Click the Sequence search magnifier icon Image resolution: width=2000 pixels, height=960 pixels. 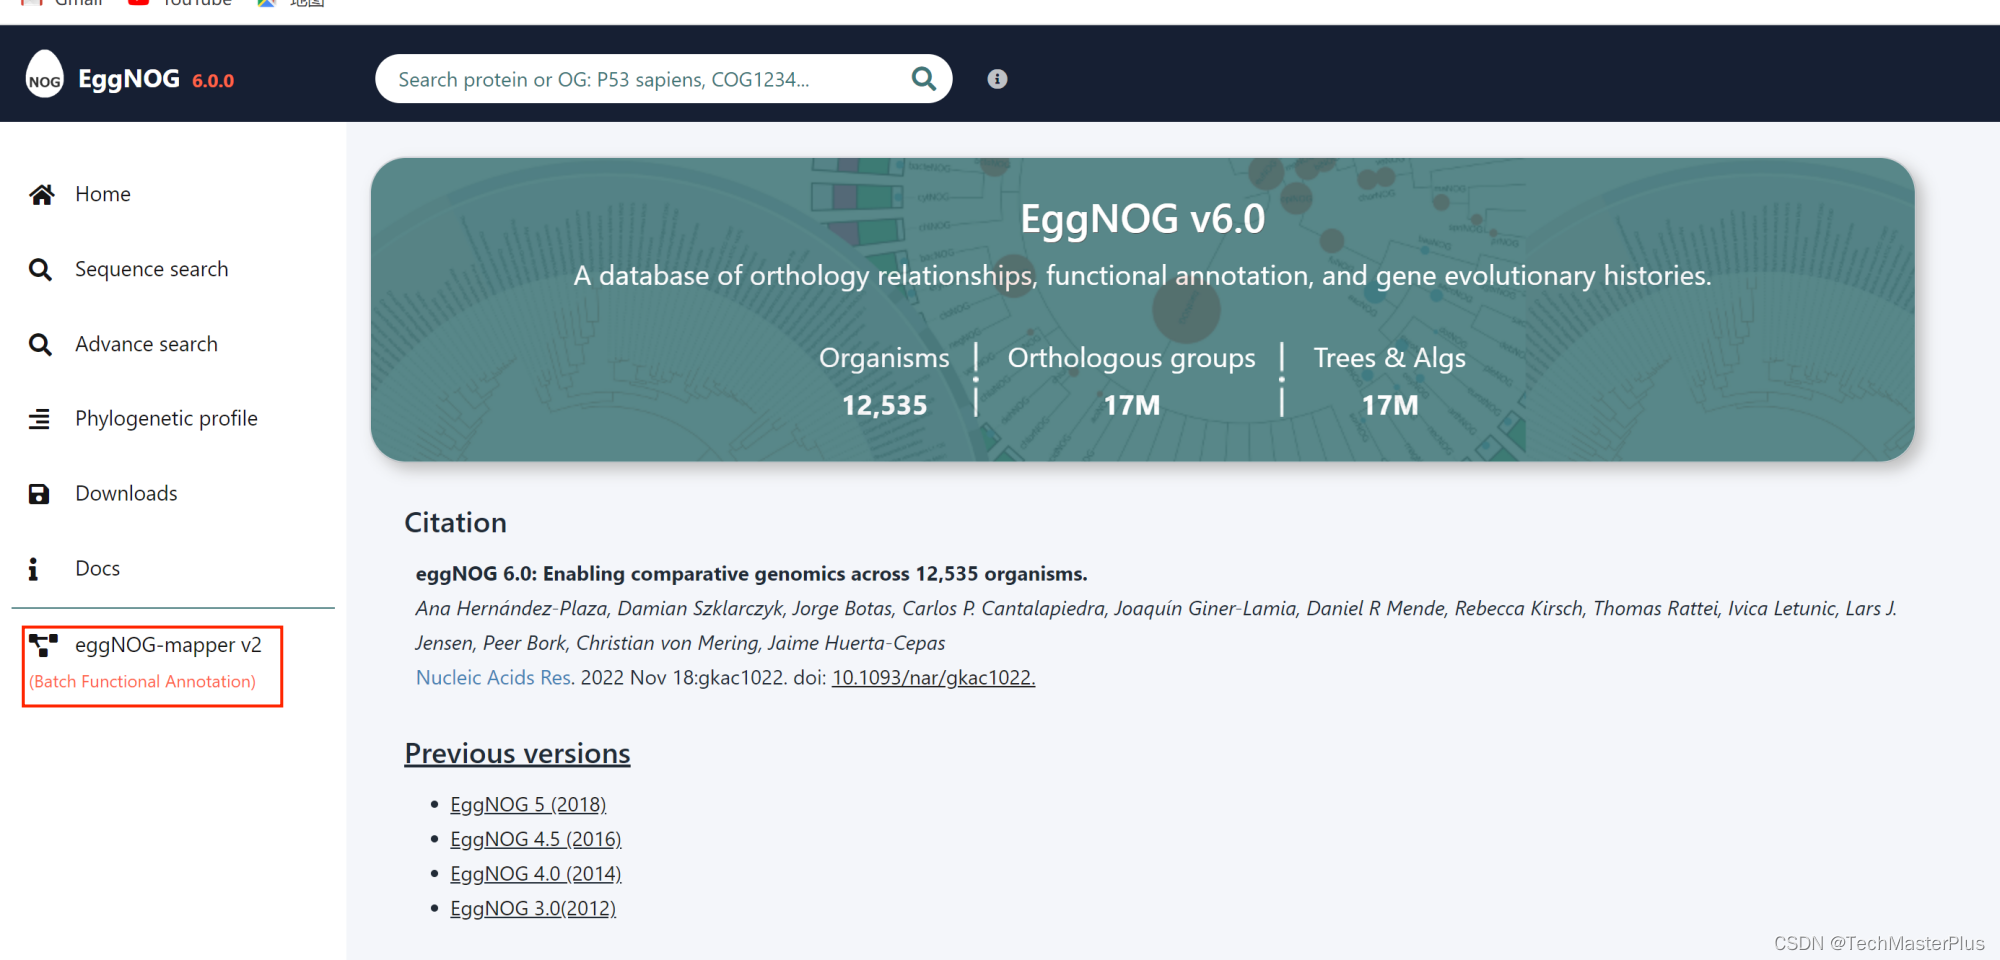[40, 270]
